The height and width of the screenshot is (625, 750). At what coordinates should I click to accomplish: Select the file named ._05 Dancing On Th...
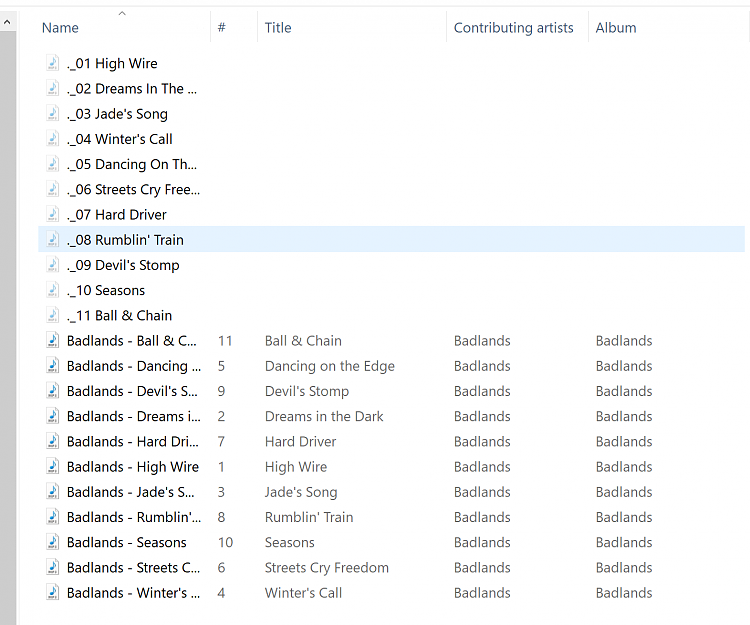coord(132,164)
